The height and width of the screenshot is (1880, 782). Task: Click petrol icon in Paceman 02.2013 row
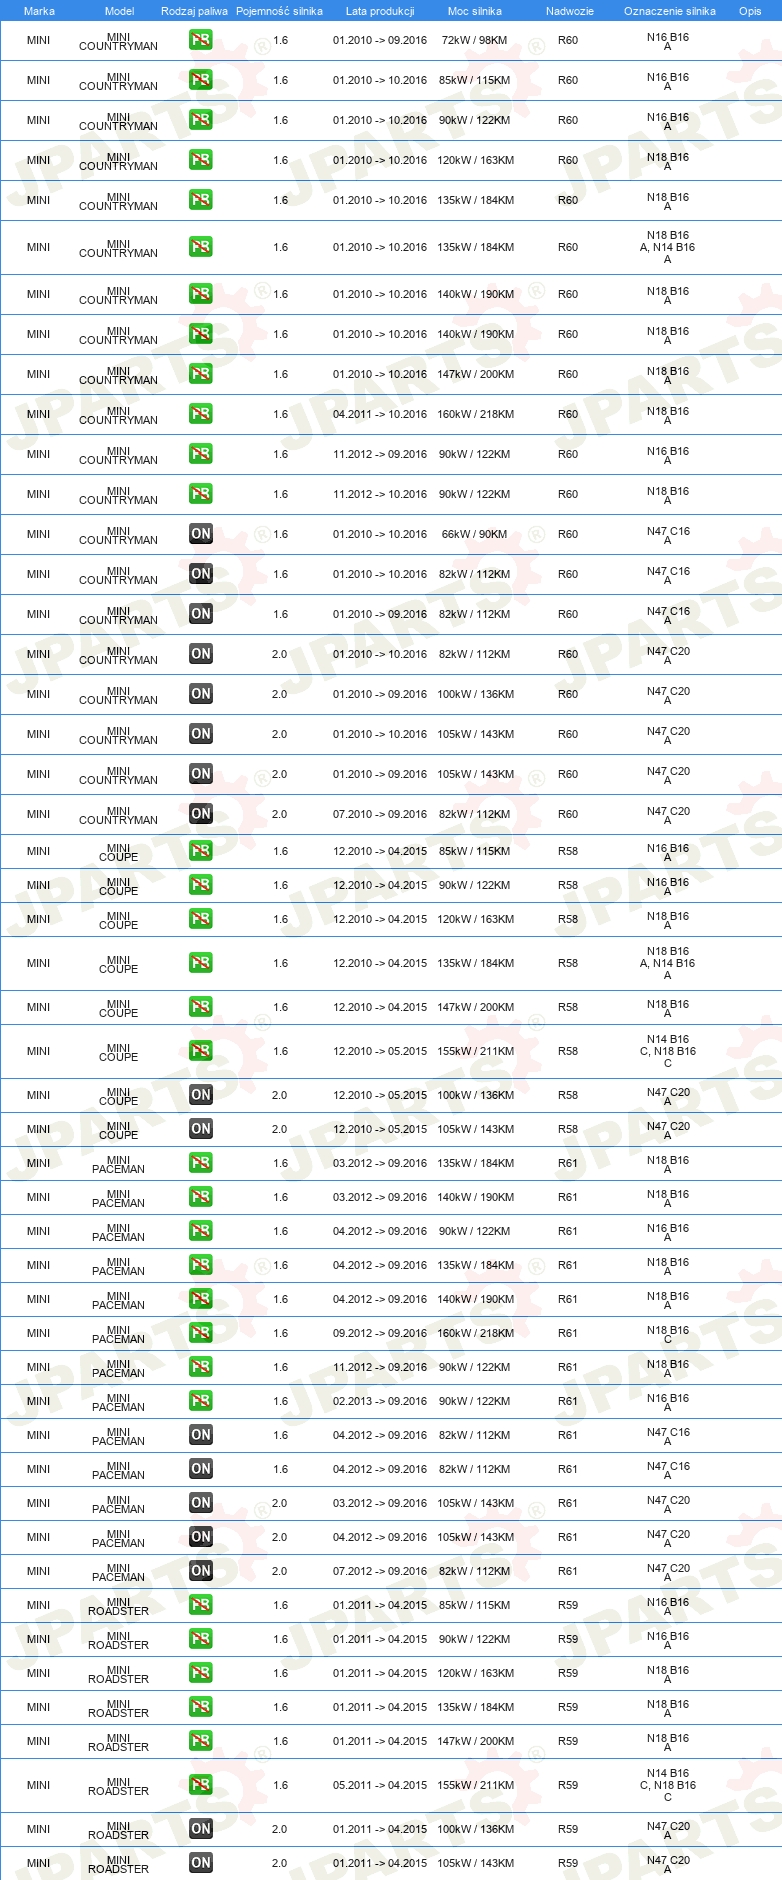click(201, 1401)
